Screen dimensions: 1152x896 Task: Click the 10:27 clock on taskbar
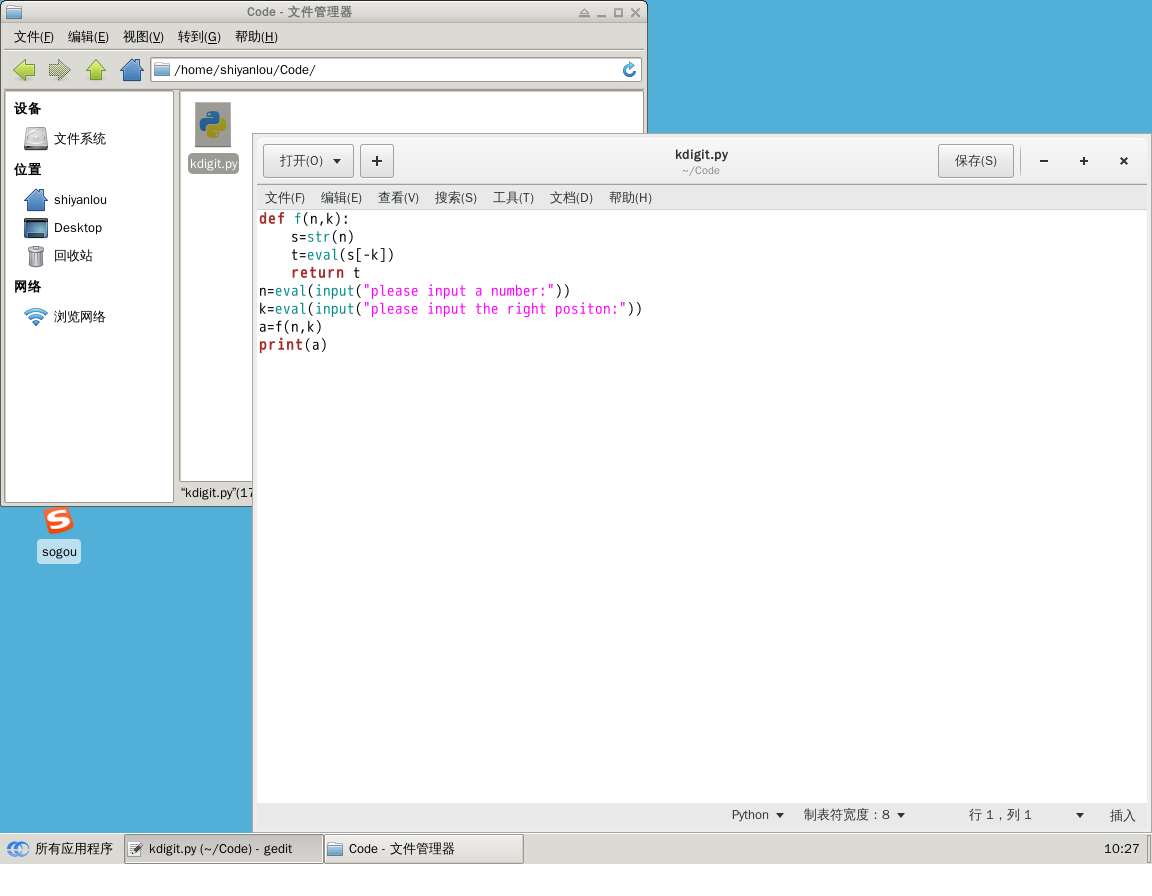pos(1121,848)
